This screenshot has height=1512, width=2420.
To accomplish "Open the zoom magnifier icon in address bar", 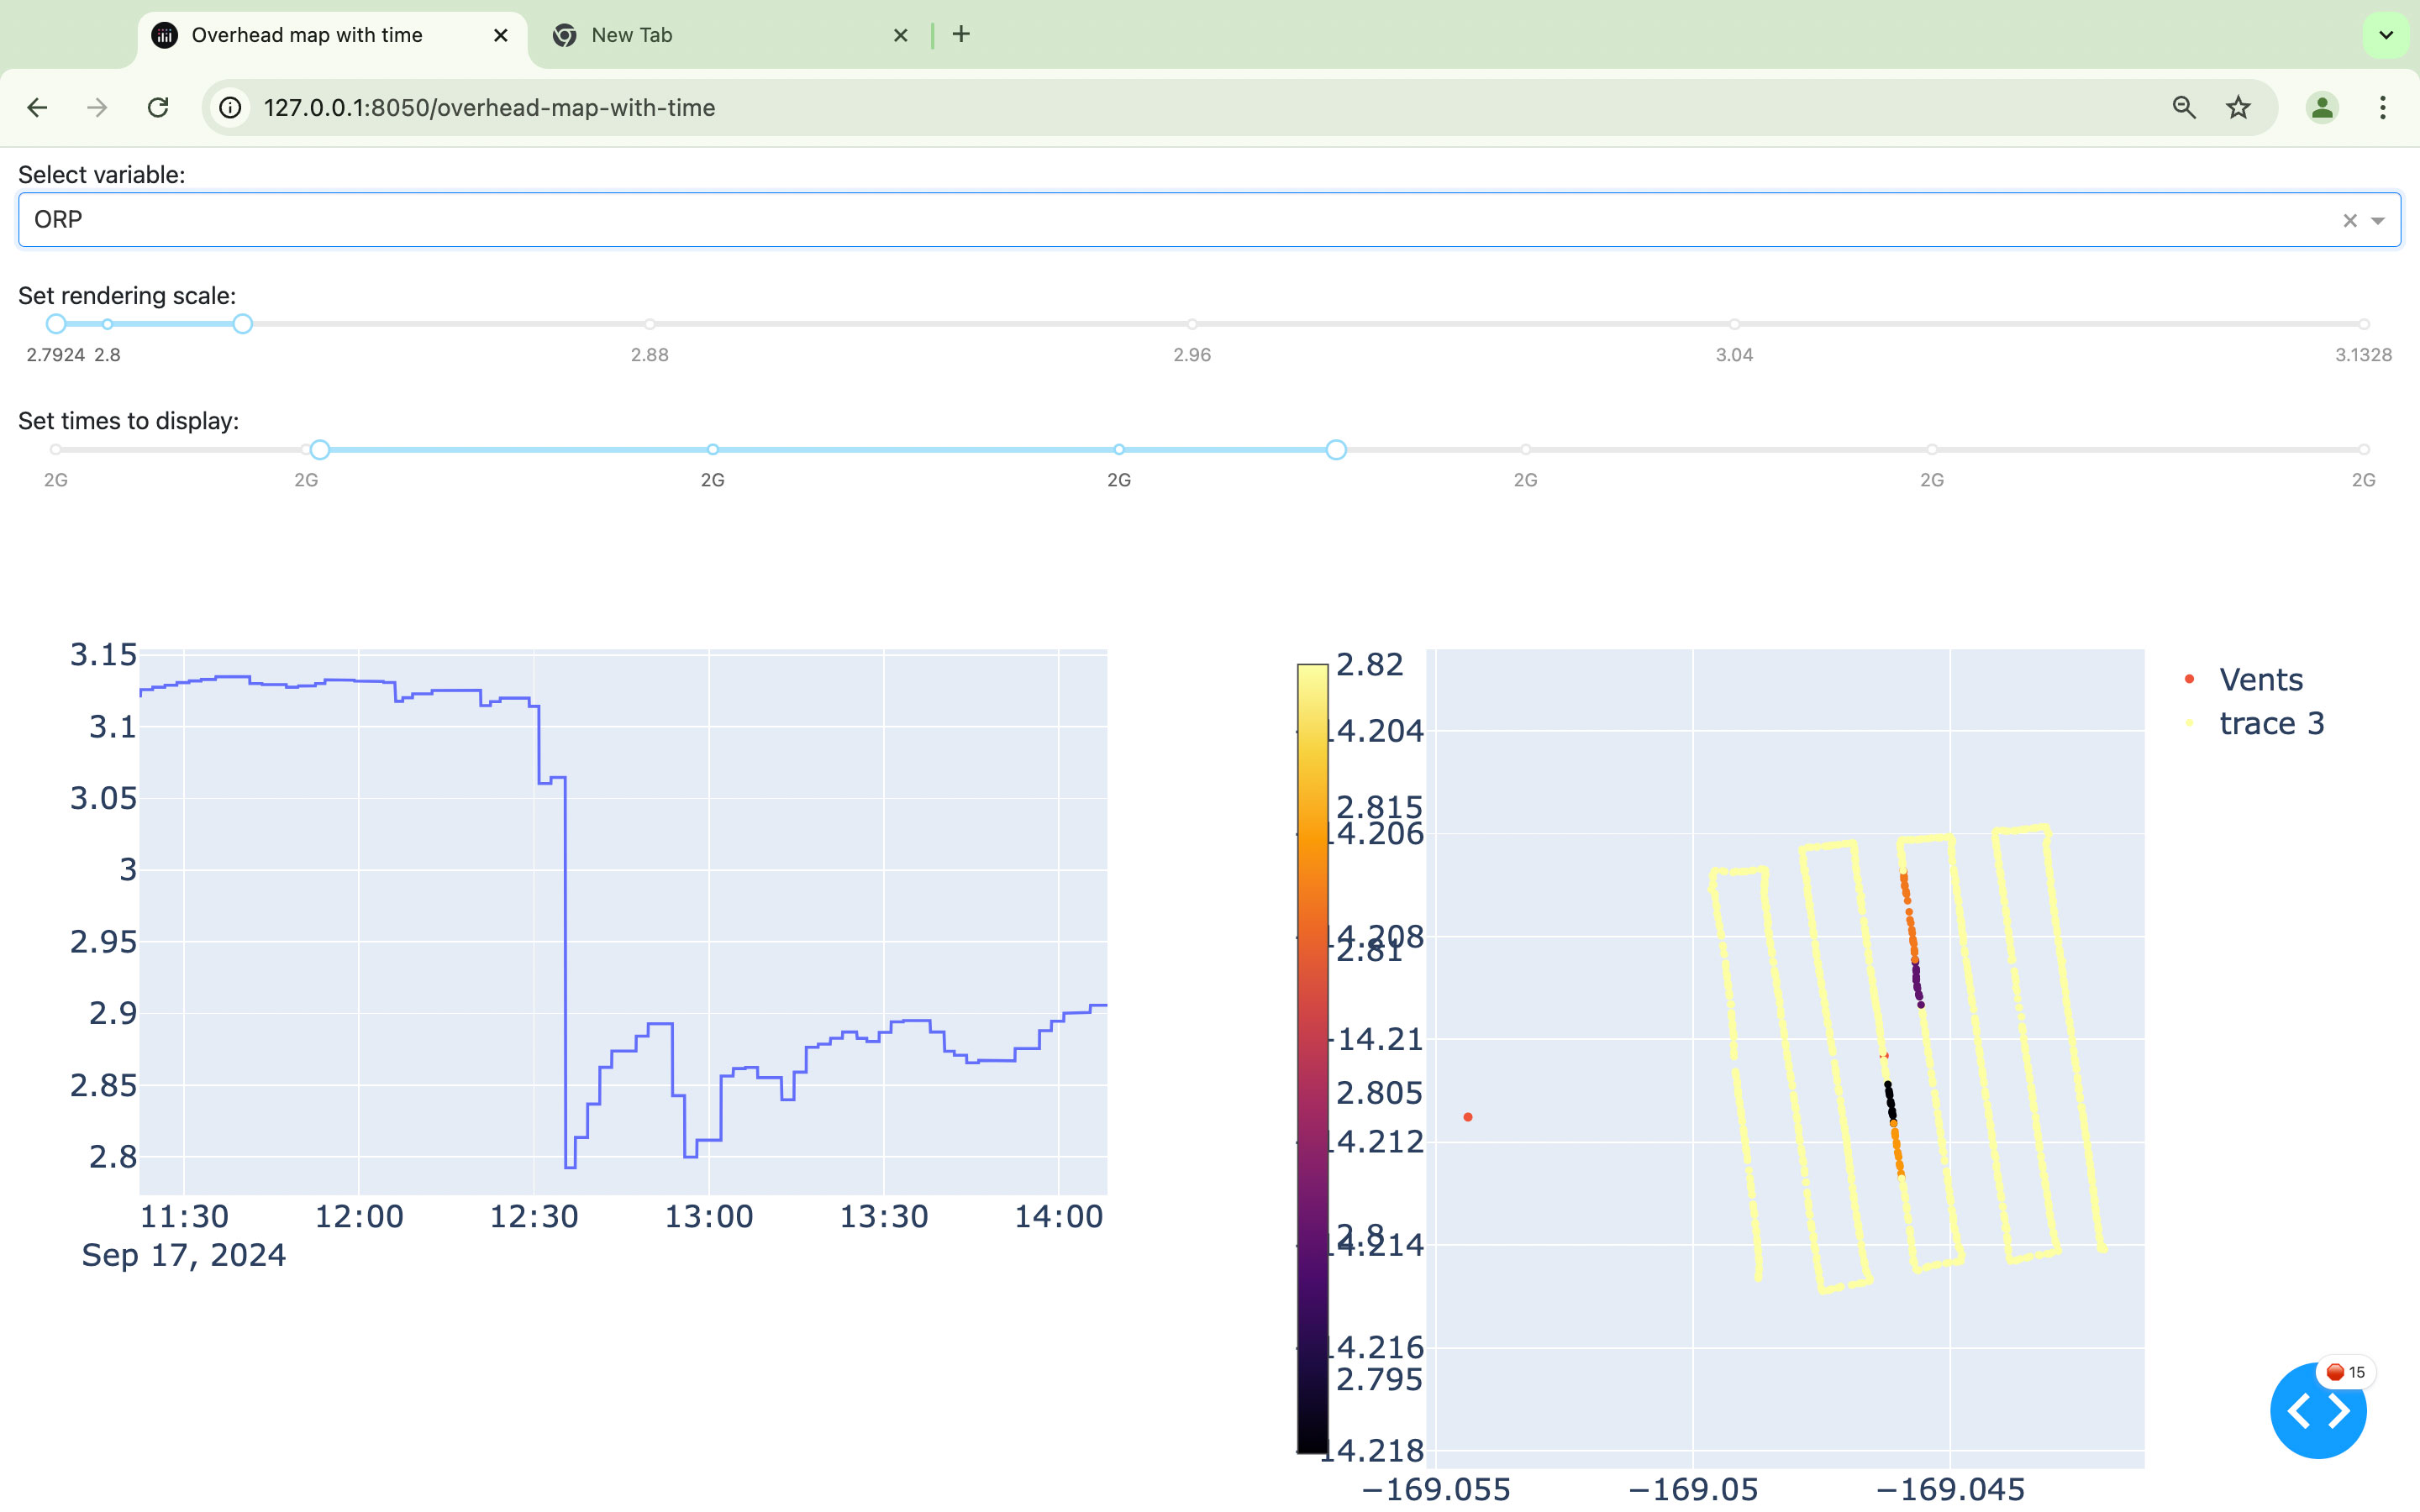I will pos(2183,108).
